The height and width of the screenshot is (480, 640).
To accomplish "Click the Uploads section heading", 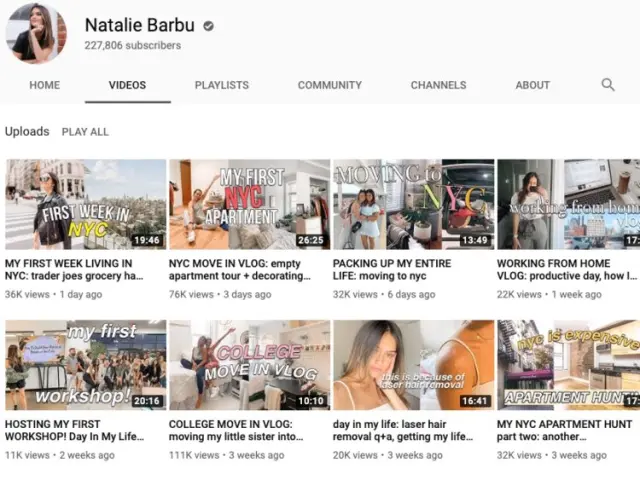I will tap(27, 131).
